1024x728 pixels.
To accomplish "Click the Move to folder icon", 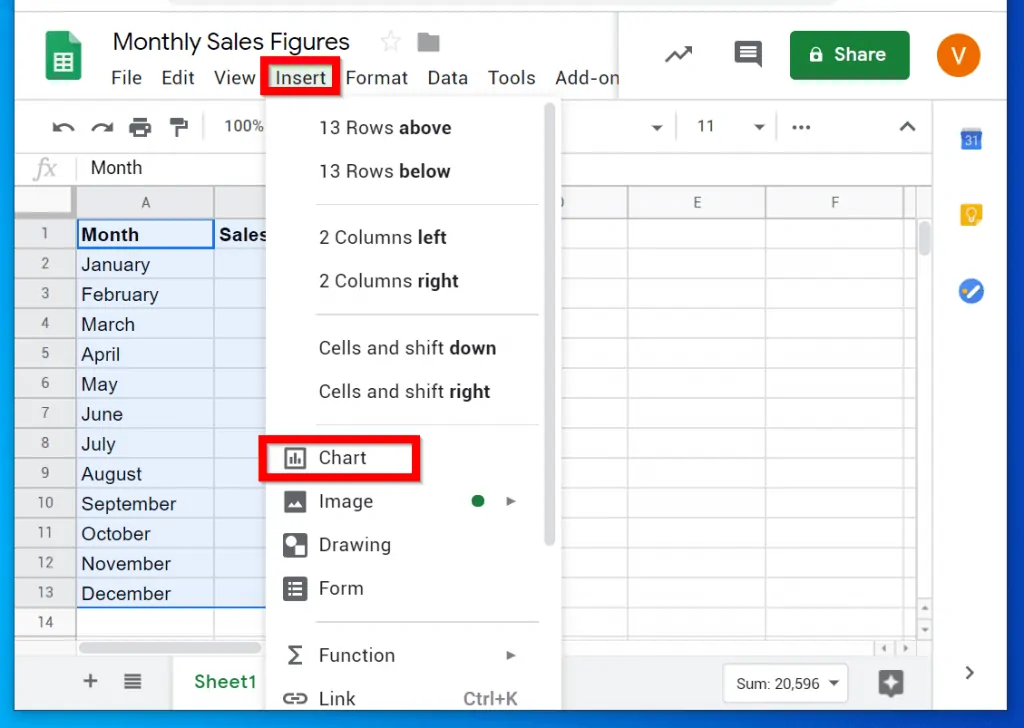I will pos(428,42).
